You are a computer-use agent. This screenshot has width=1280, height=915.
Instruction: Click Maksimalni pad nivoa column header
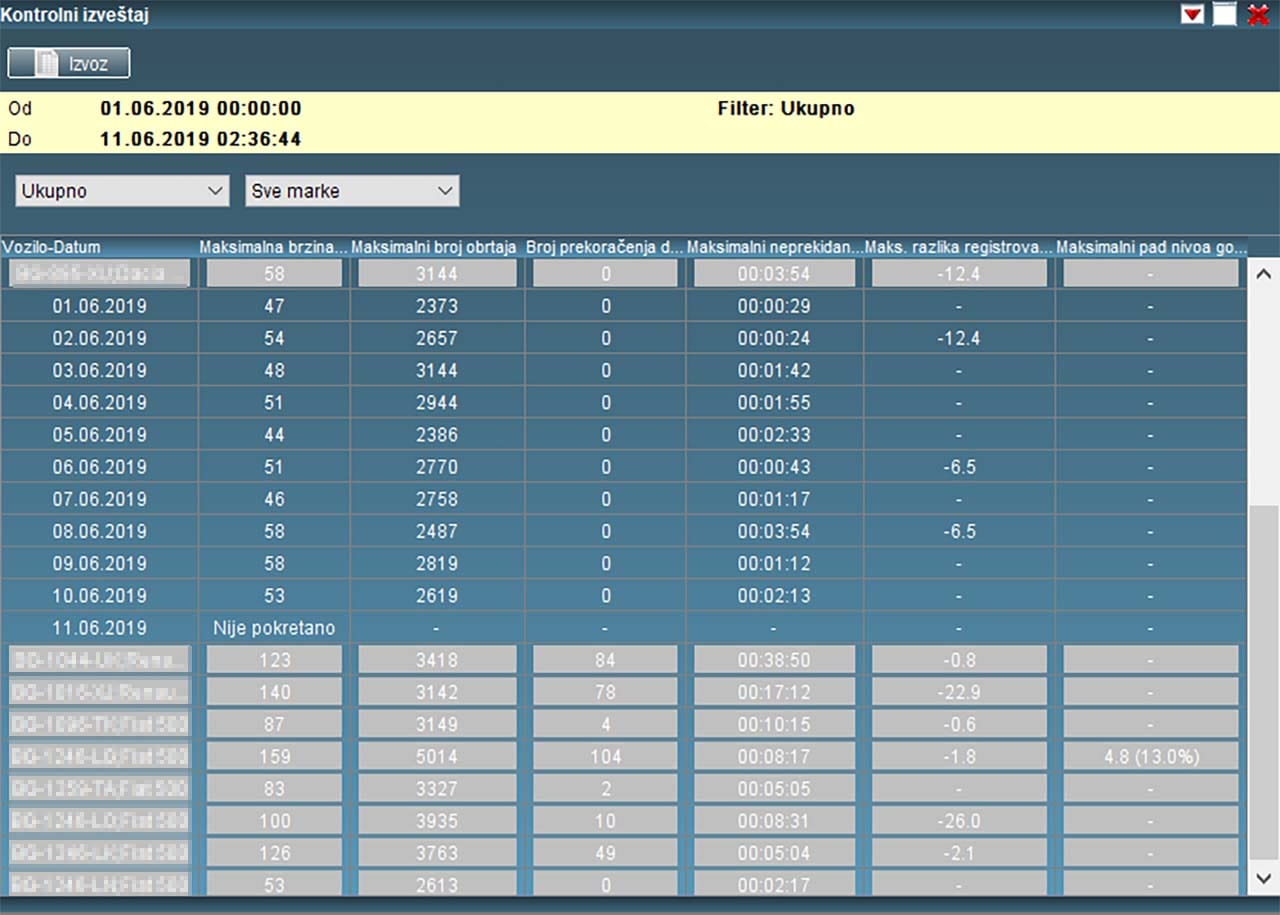(1150, 247)
